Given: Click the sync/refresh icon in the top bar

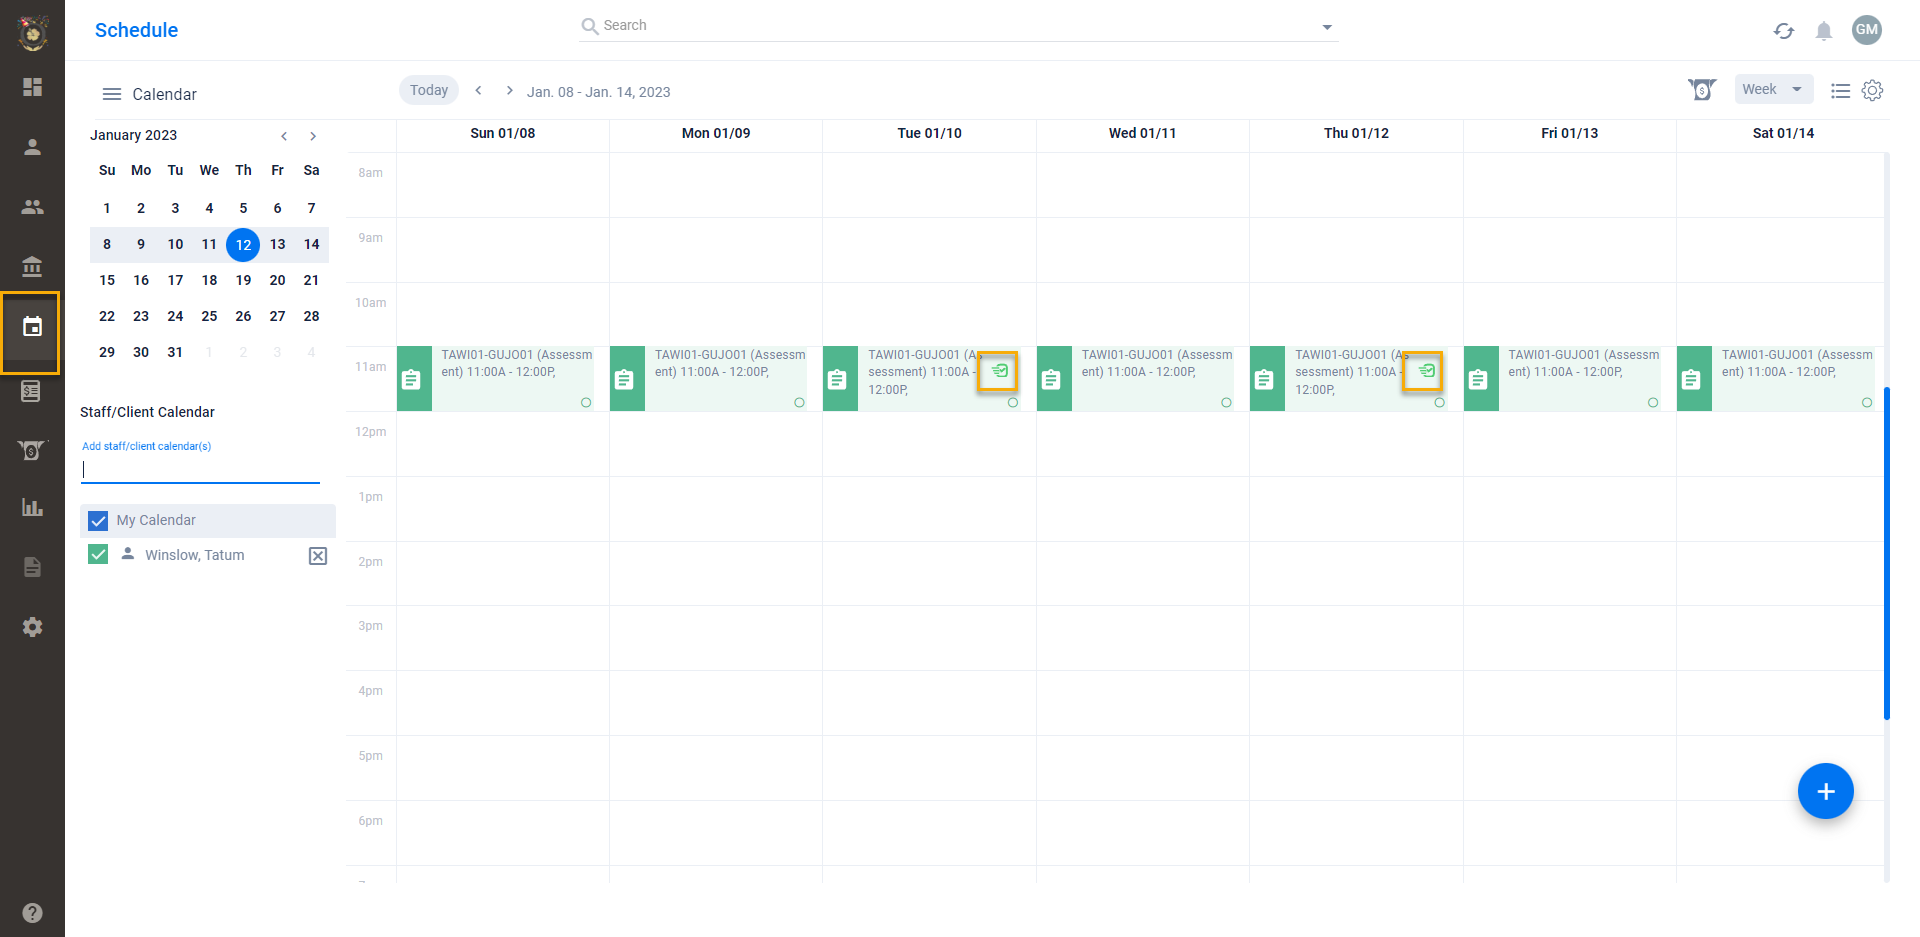Looking at the screenshot, I should pos(1784,31).
